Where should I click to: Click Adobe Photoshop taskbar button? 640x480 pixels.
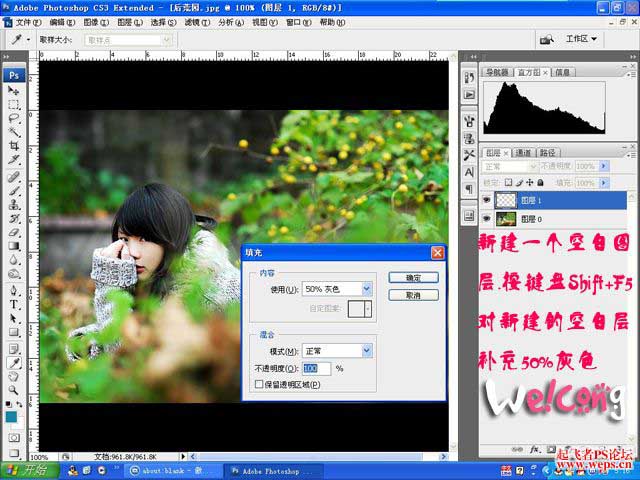click(273, 471)
